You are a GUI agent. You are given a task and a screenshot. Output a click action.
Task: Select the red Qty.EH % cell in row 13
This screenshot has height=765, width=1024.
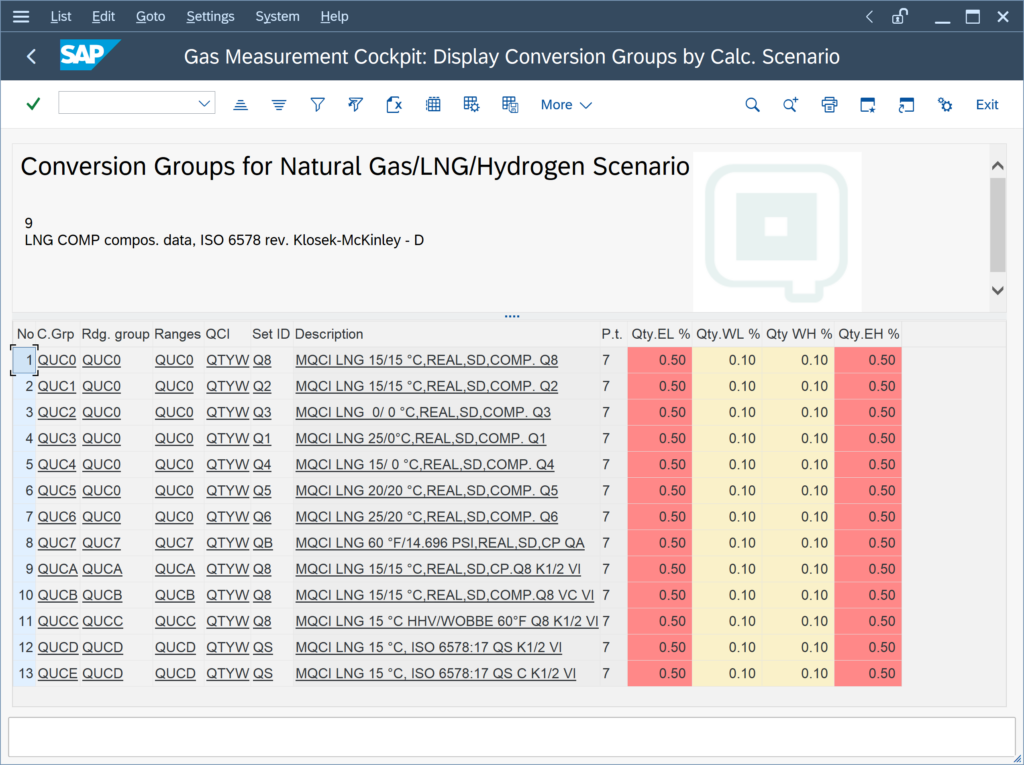868,674
